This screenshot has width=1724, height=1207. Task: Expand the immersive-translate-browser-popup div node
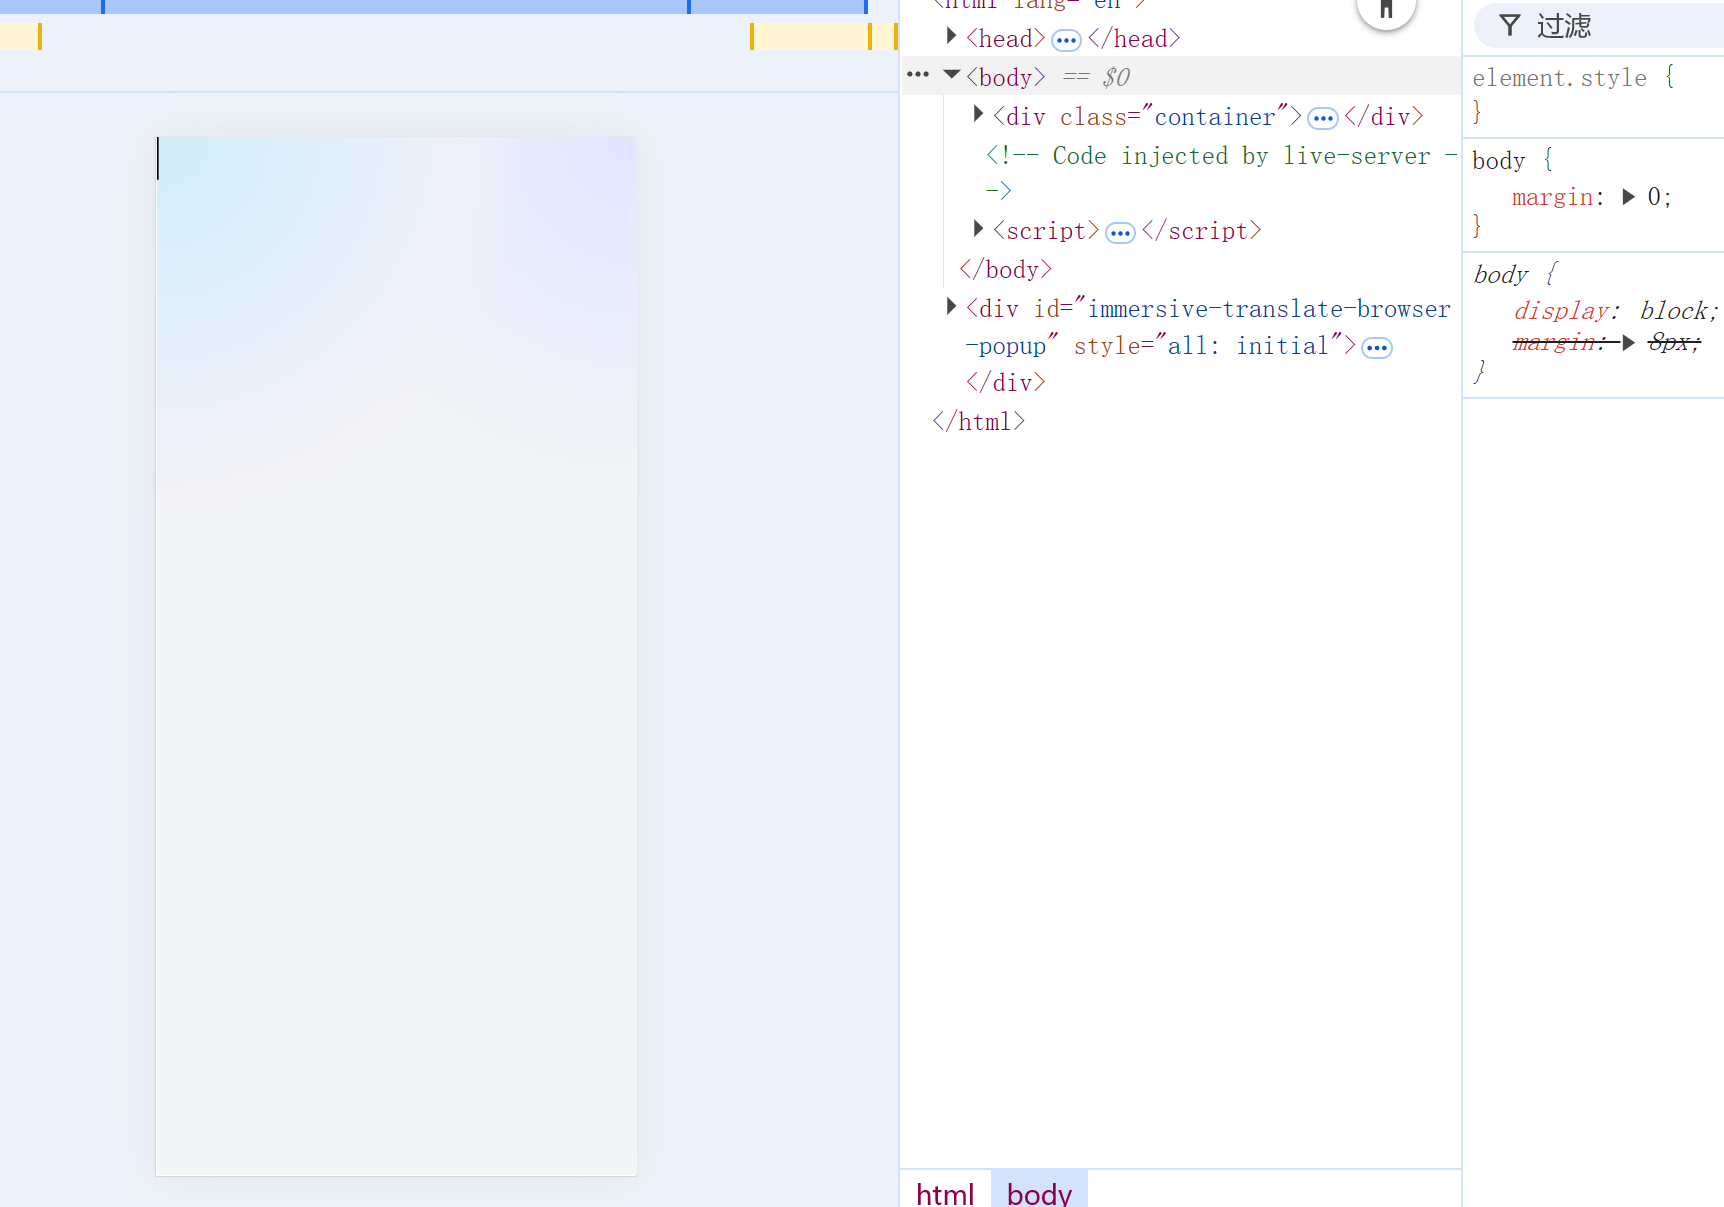click(952, 307)
